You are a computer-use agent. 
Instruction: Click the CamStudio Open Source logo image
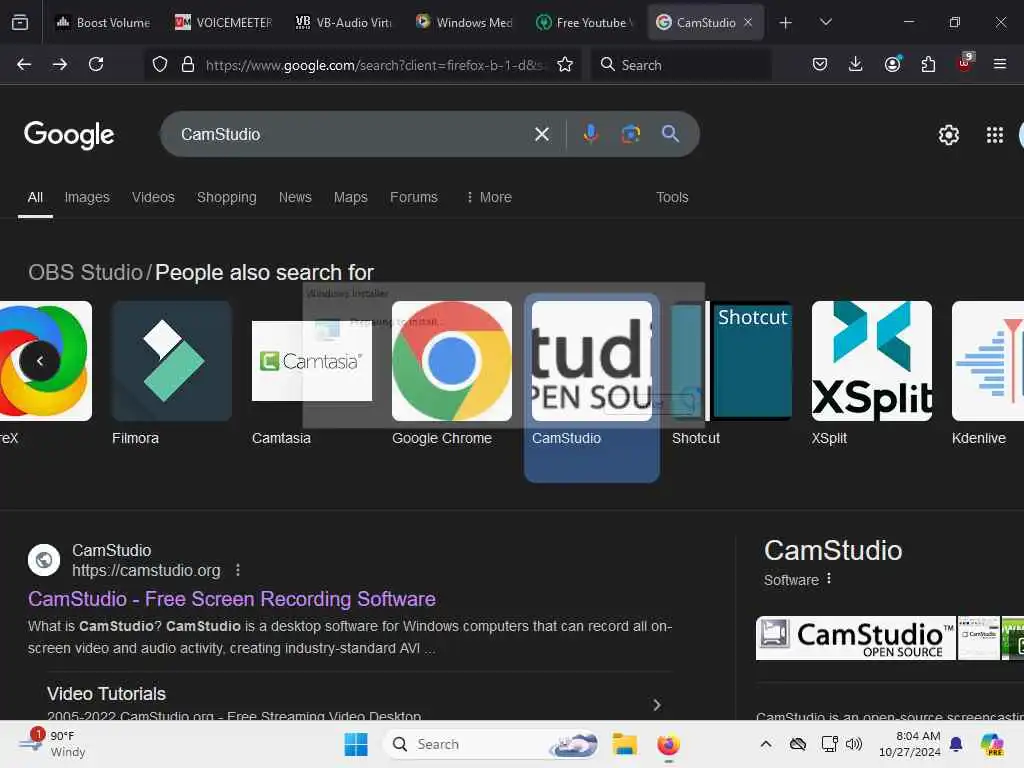(x=856, y=638)
